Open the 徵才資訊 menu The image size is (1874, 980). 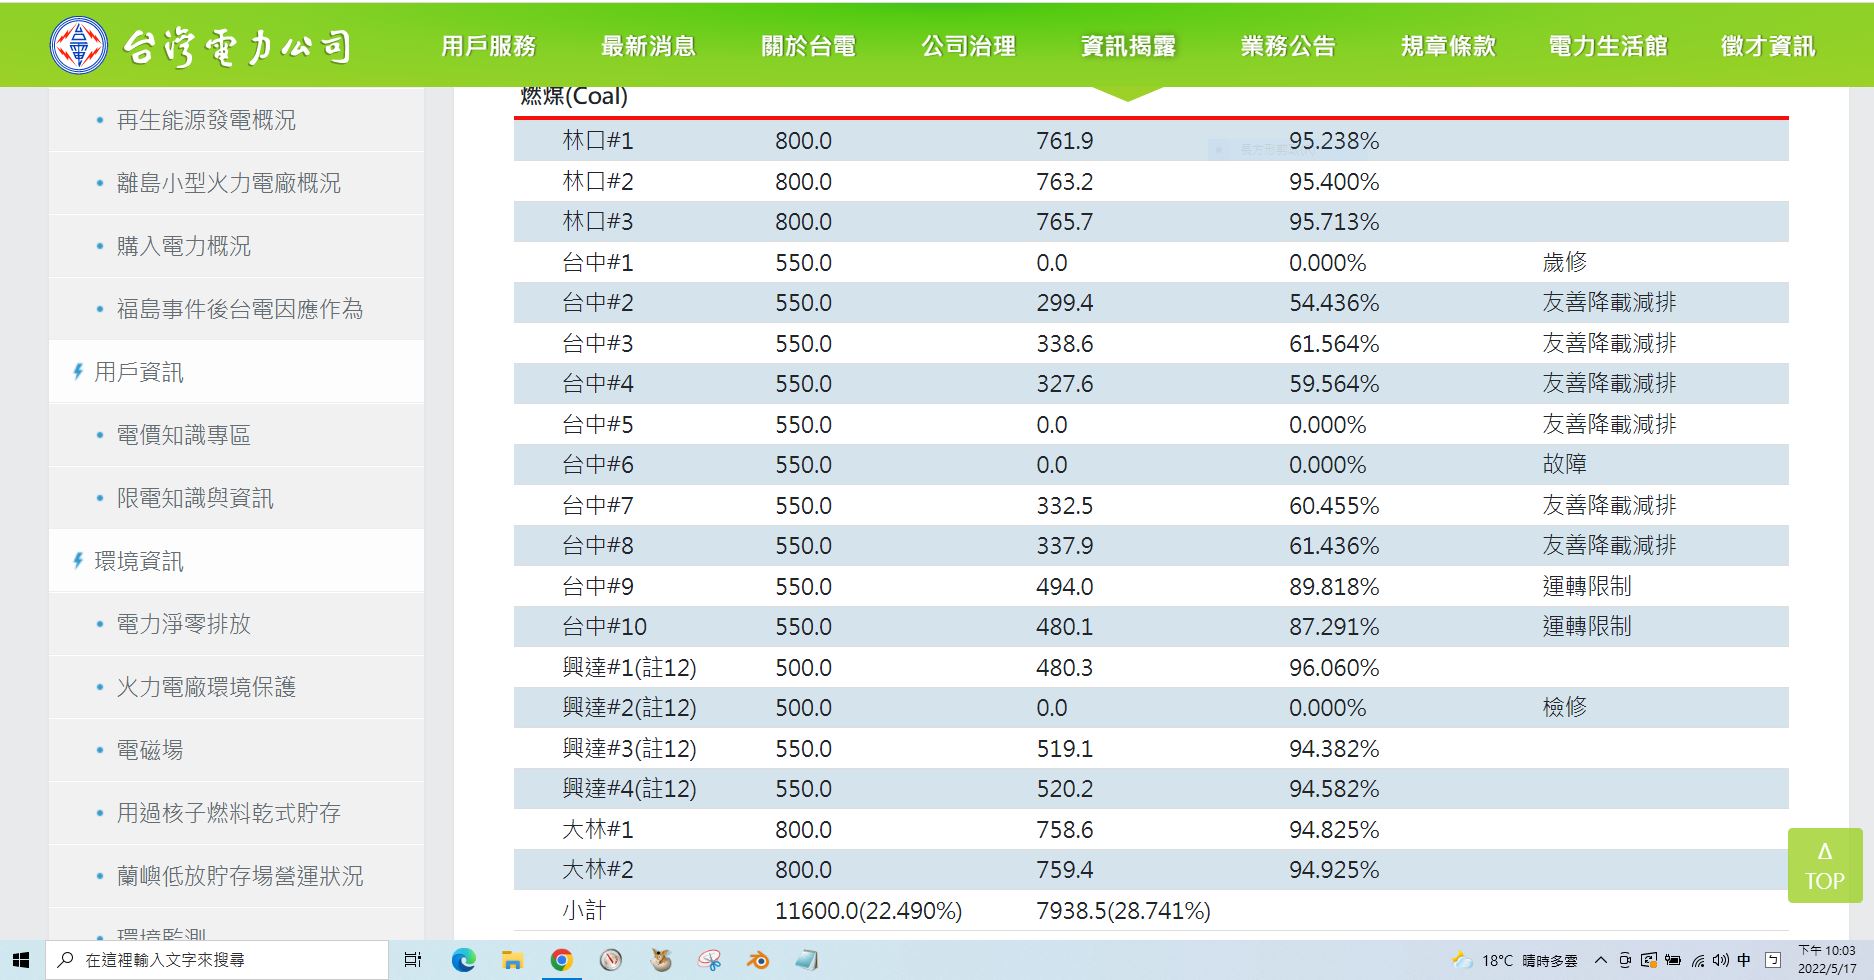[1768, 46]
